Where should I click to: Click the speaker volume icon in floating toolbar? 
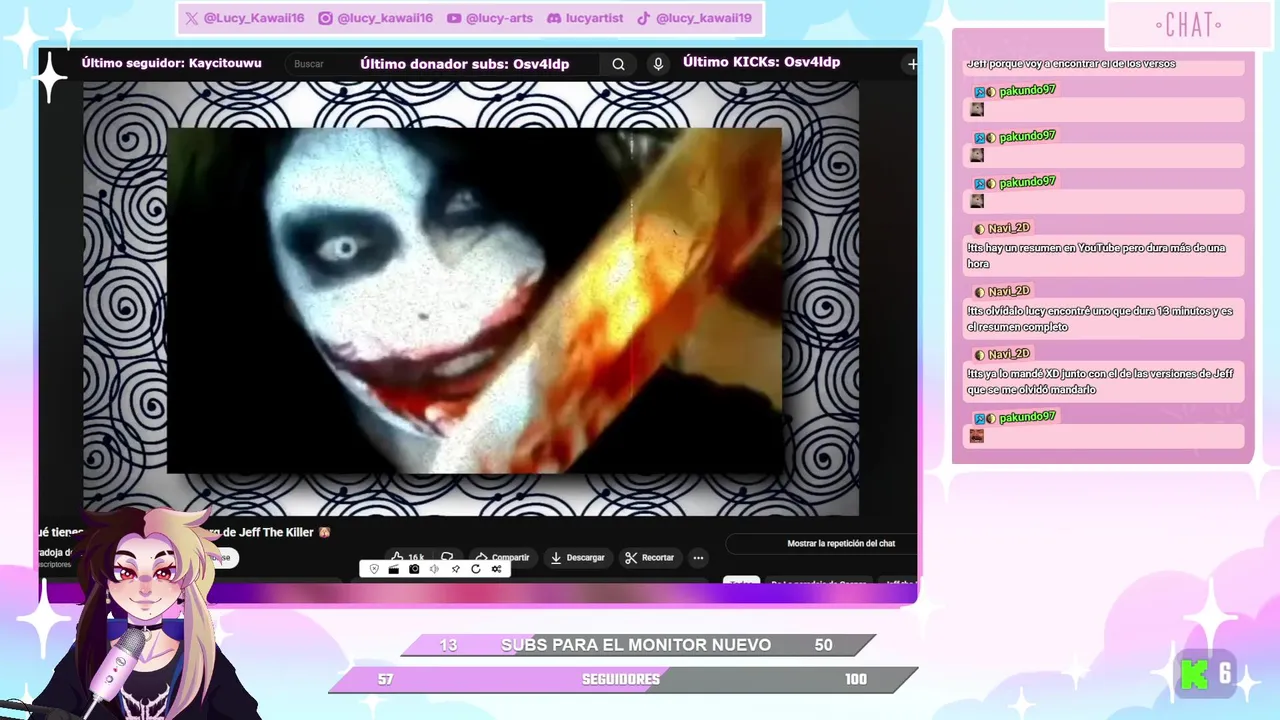(434, 569)
